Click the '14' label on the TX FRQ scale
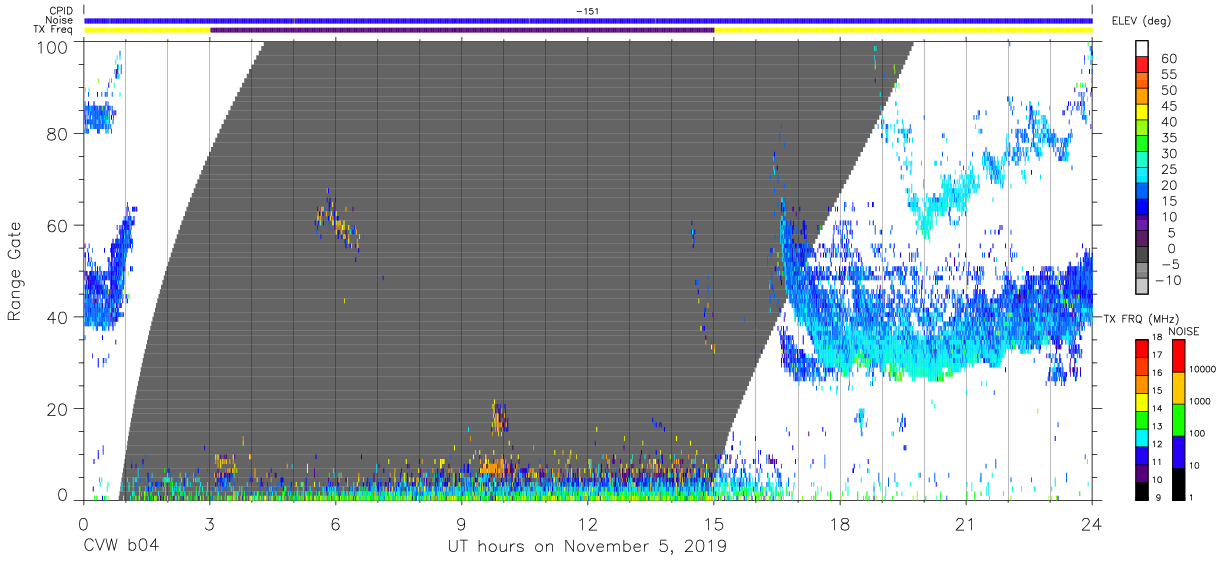 (x=1157, y=408)
